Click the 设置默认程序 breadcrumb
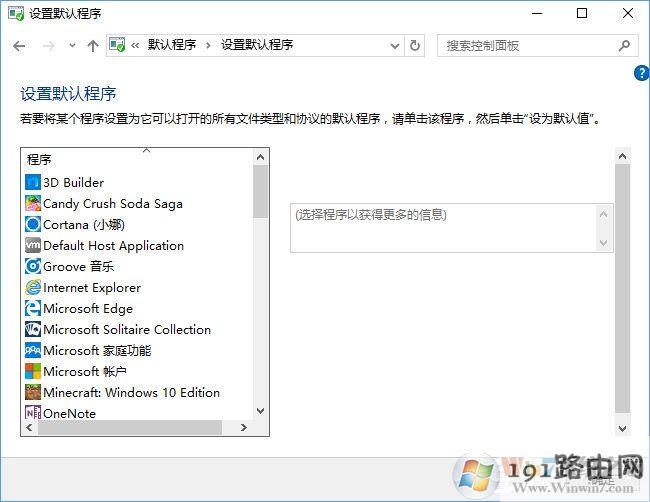 (257, 45)
